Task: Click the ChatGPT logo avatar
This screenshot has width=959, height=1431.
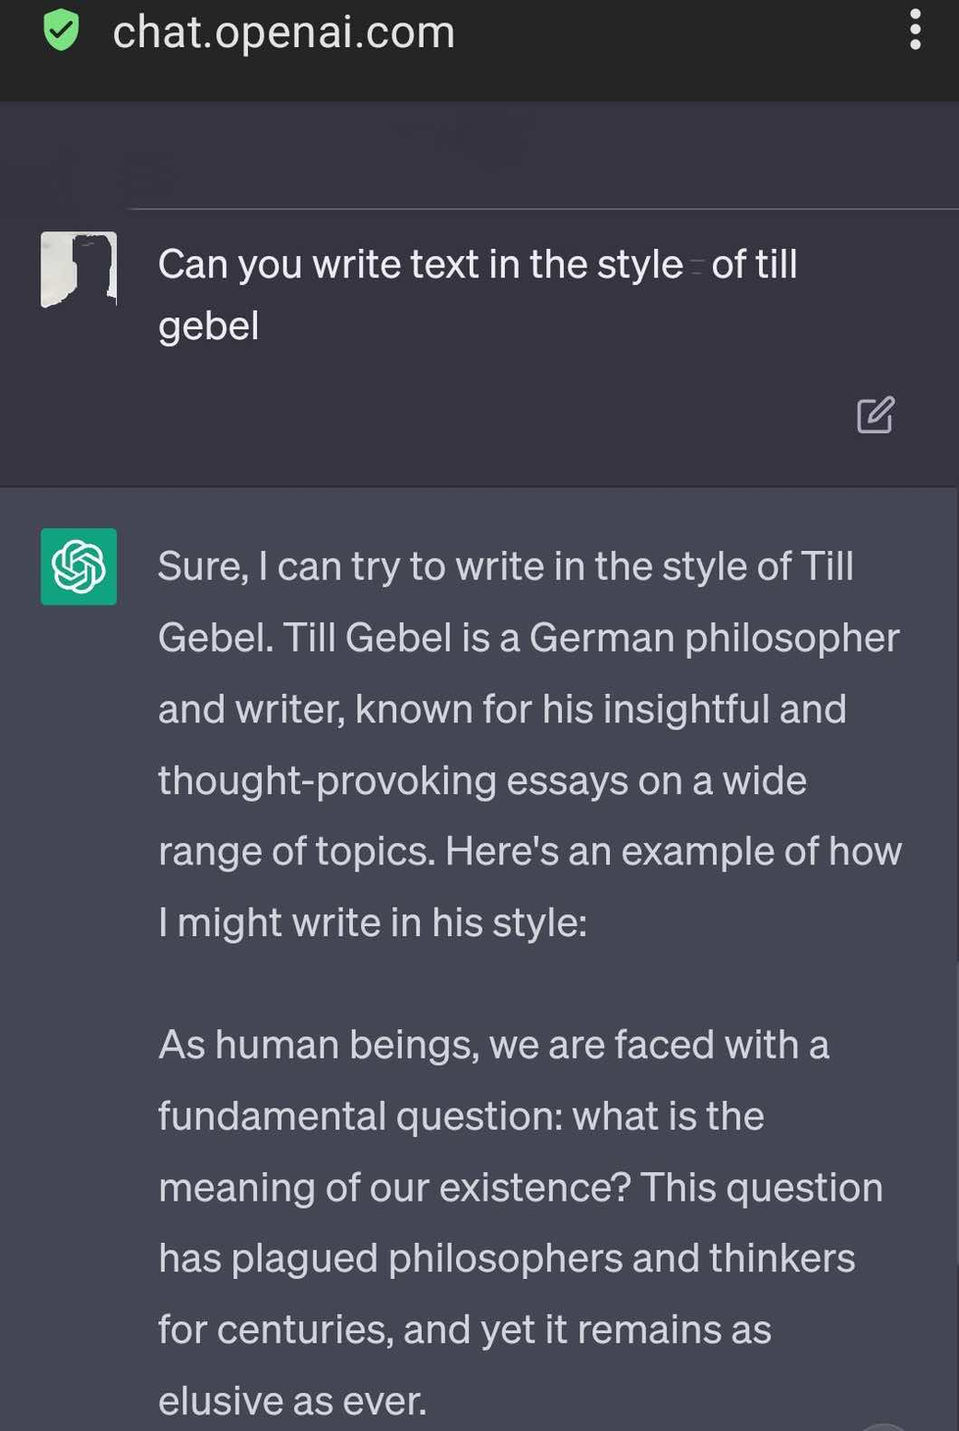Action: (78, 566)
